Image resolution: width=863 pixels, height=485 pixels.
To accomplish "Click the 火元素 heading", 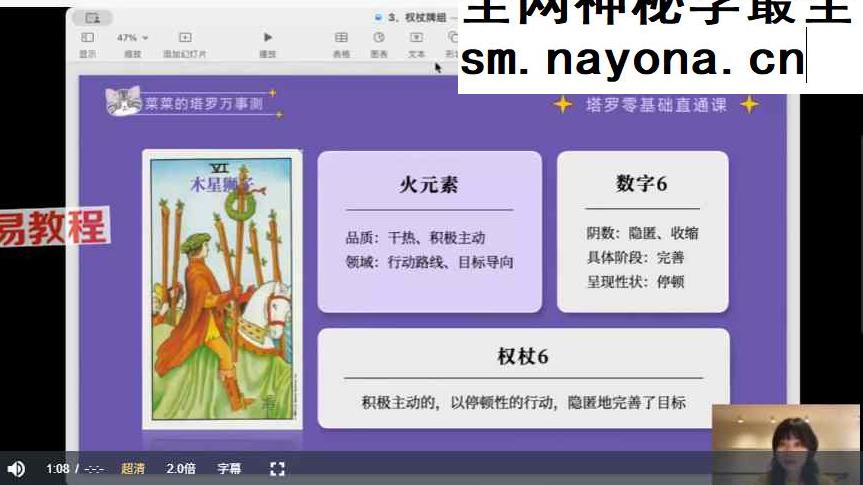I will pyautogui.click(x=429, y=185).
